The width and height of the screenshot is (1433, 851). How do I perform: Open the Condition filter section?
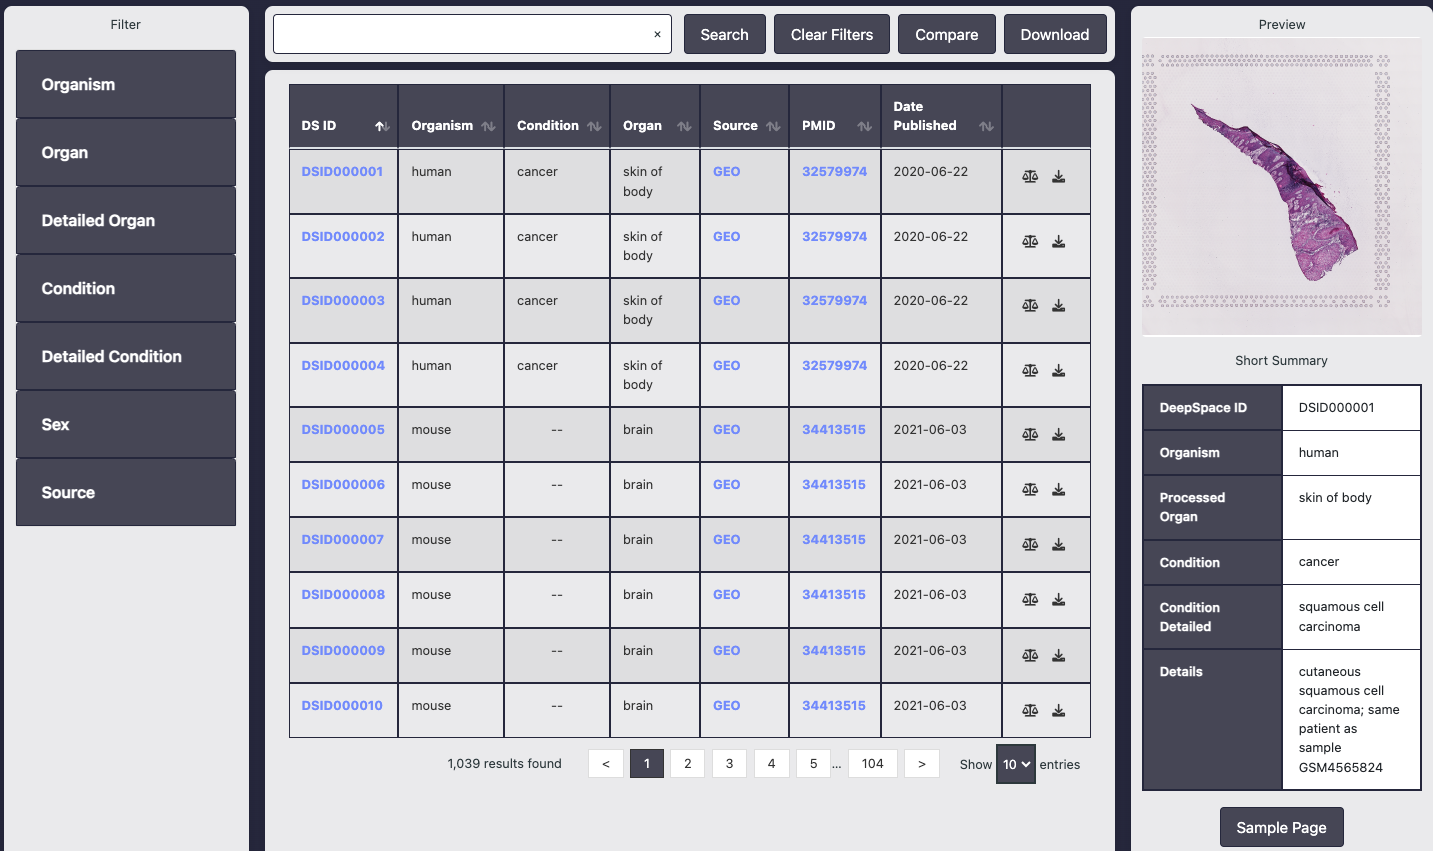[126, 288]
